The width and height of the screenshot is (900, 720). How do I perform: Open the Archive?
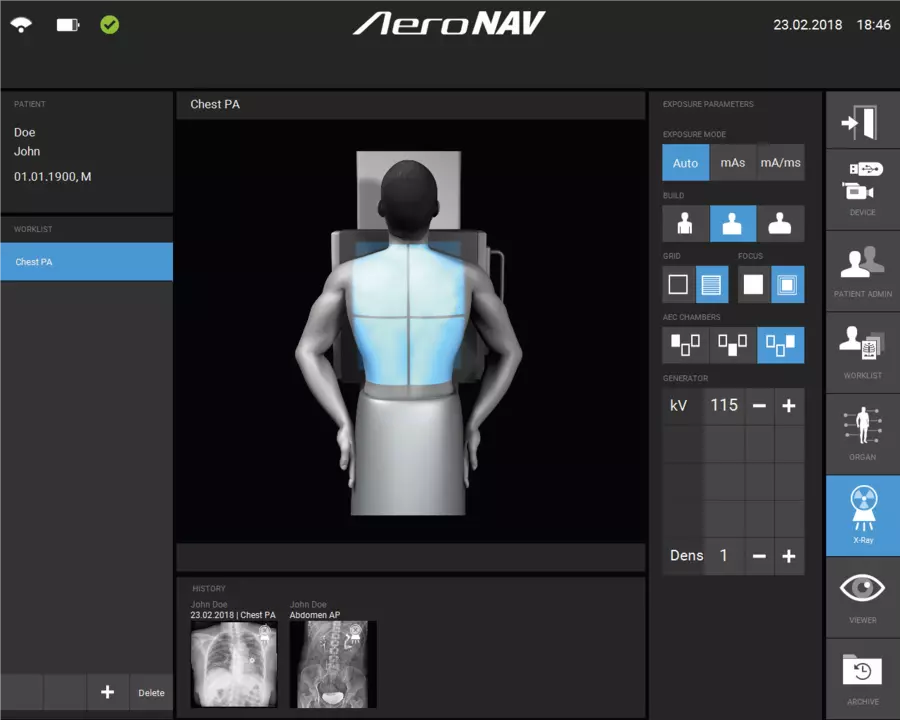pos(862,675)
